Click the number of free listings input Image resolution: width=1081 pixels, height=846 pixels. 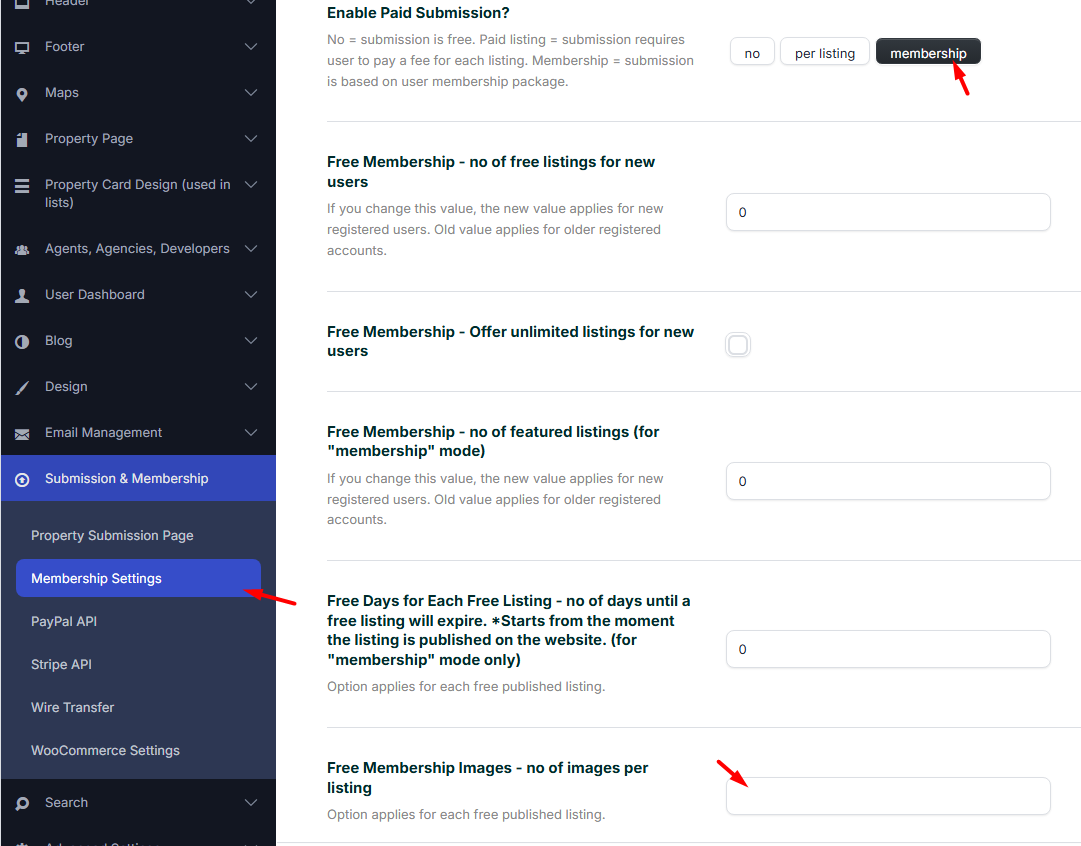tap(888, 212)
